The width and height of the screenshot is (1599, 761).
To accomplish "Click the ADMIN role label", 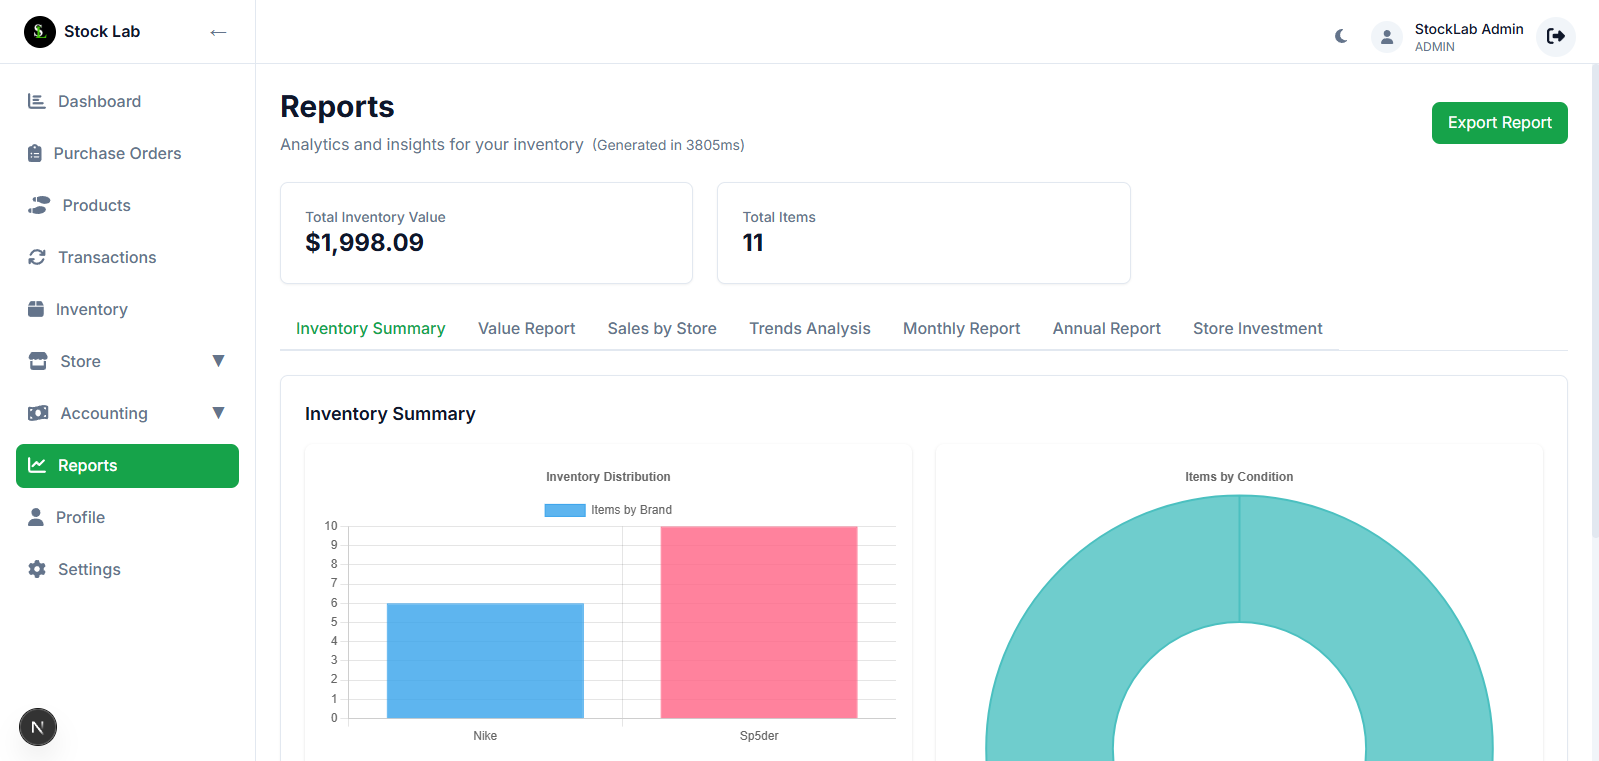I will click(x=1434, y=47).
